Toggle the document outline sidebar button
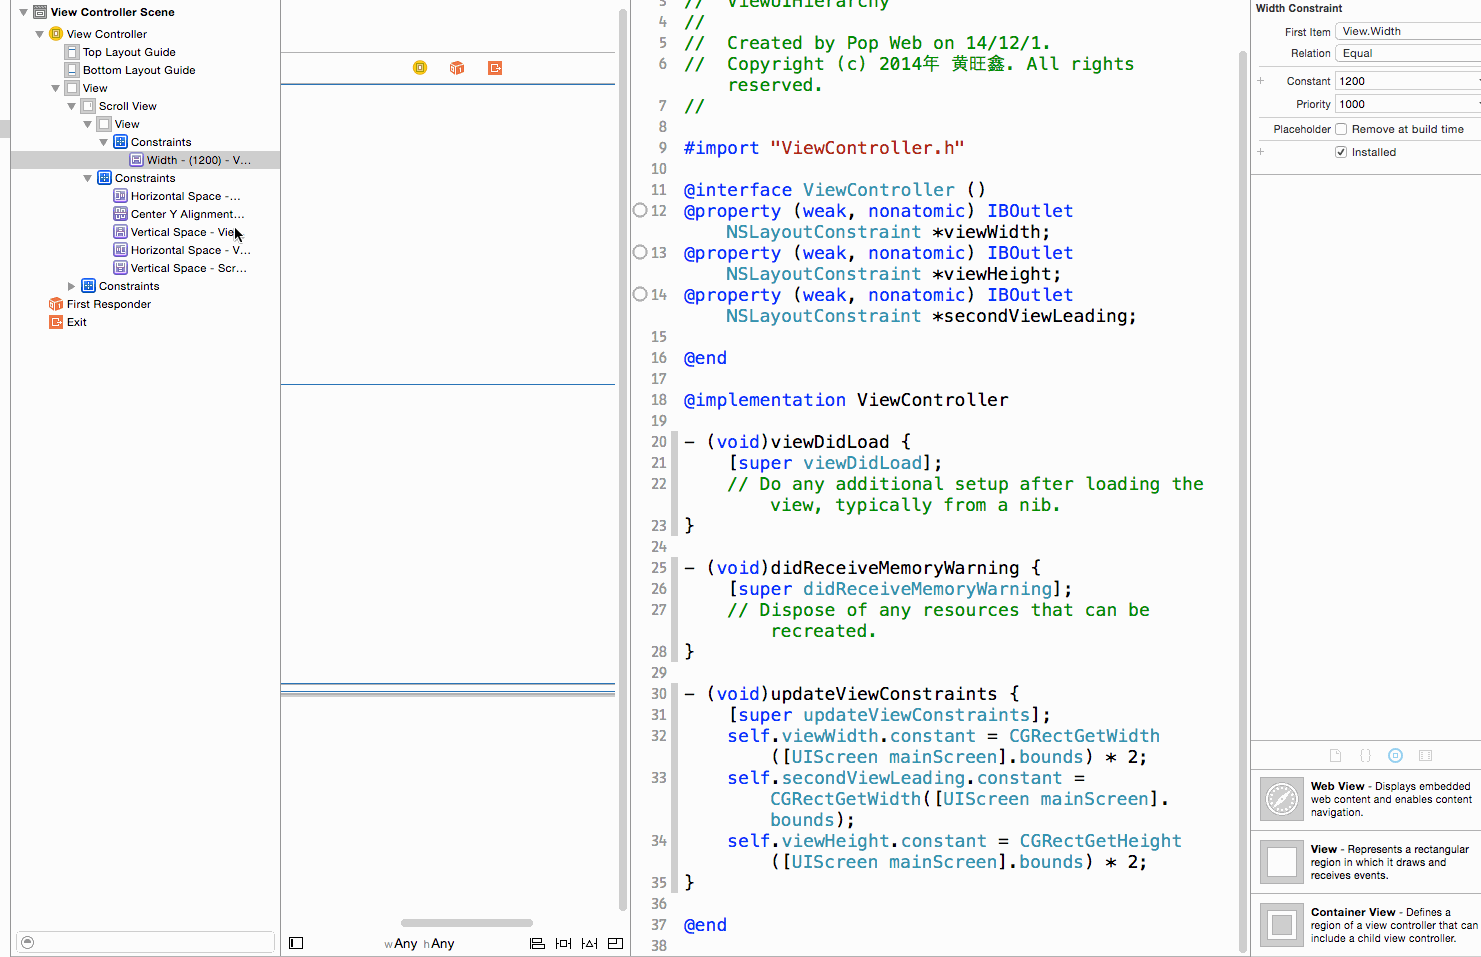 (x=296, y=943)
